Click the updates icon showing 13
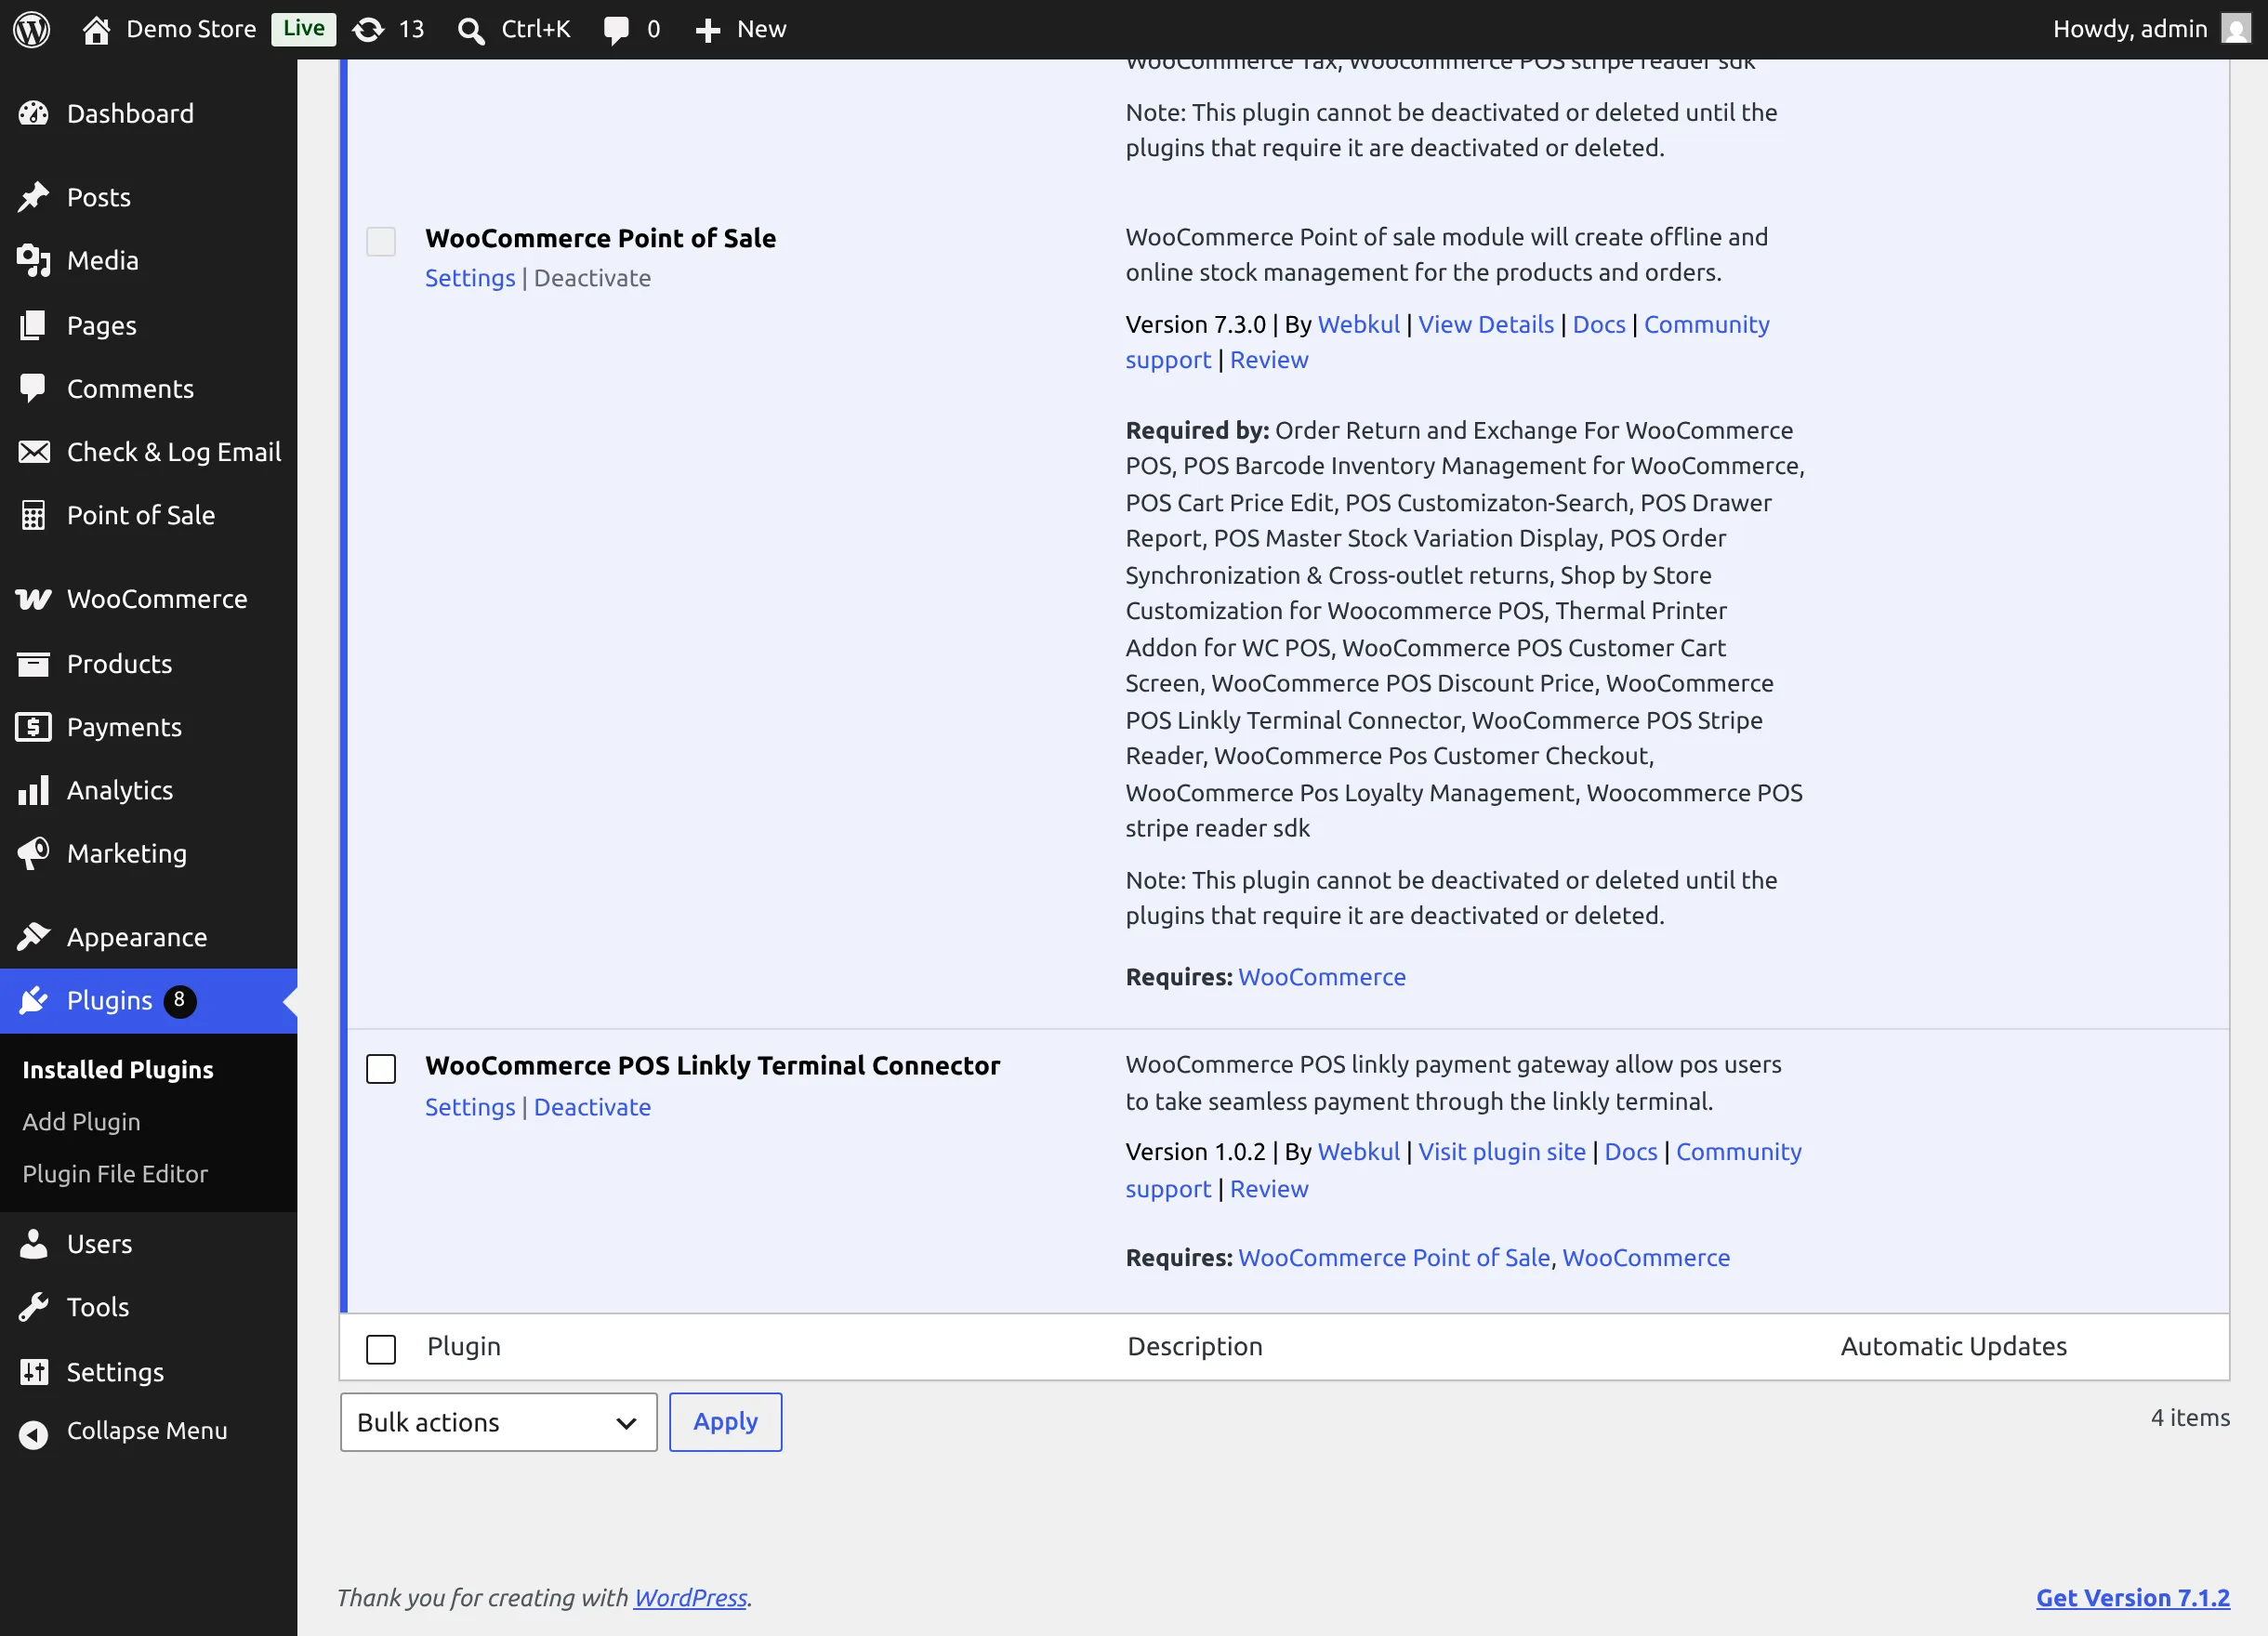The height and width of the screenshot is (1636, 2268). (368, 30)
